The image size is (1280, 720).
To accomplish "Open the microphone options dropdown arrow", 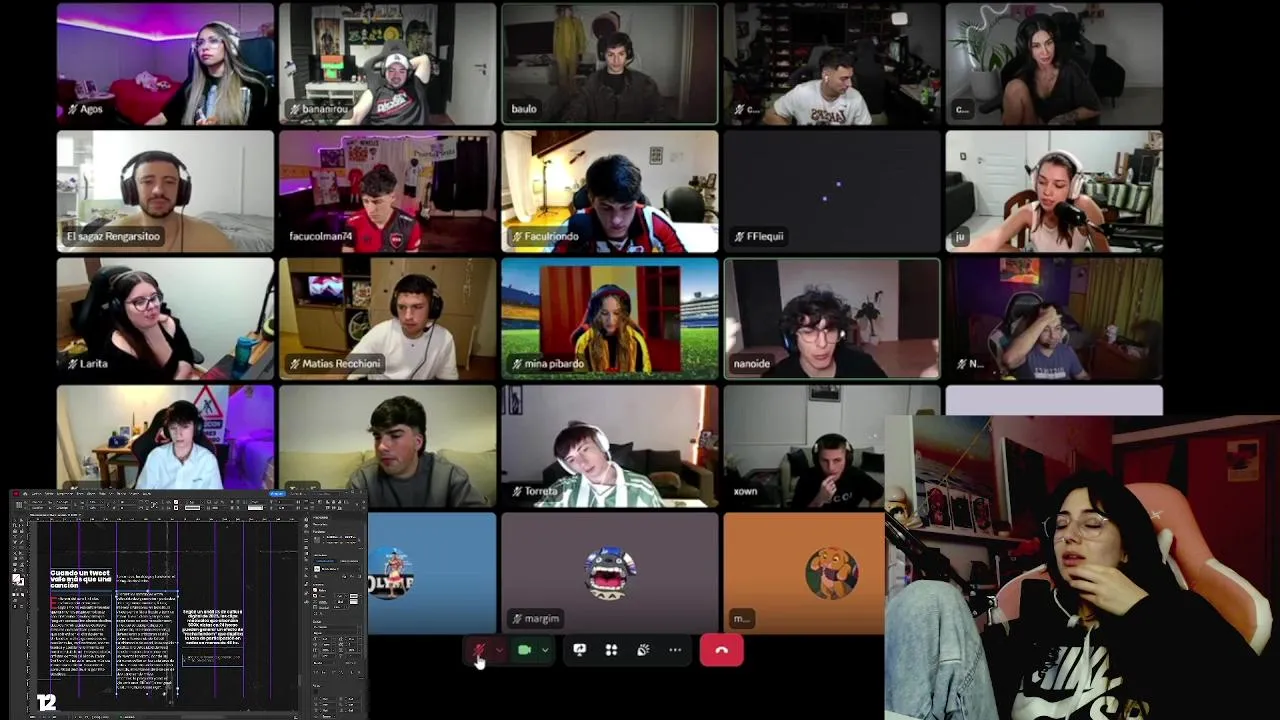I will point(499,650).
